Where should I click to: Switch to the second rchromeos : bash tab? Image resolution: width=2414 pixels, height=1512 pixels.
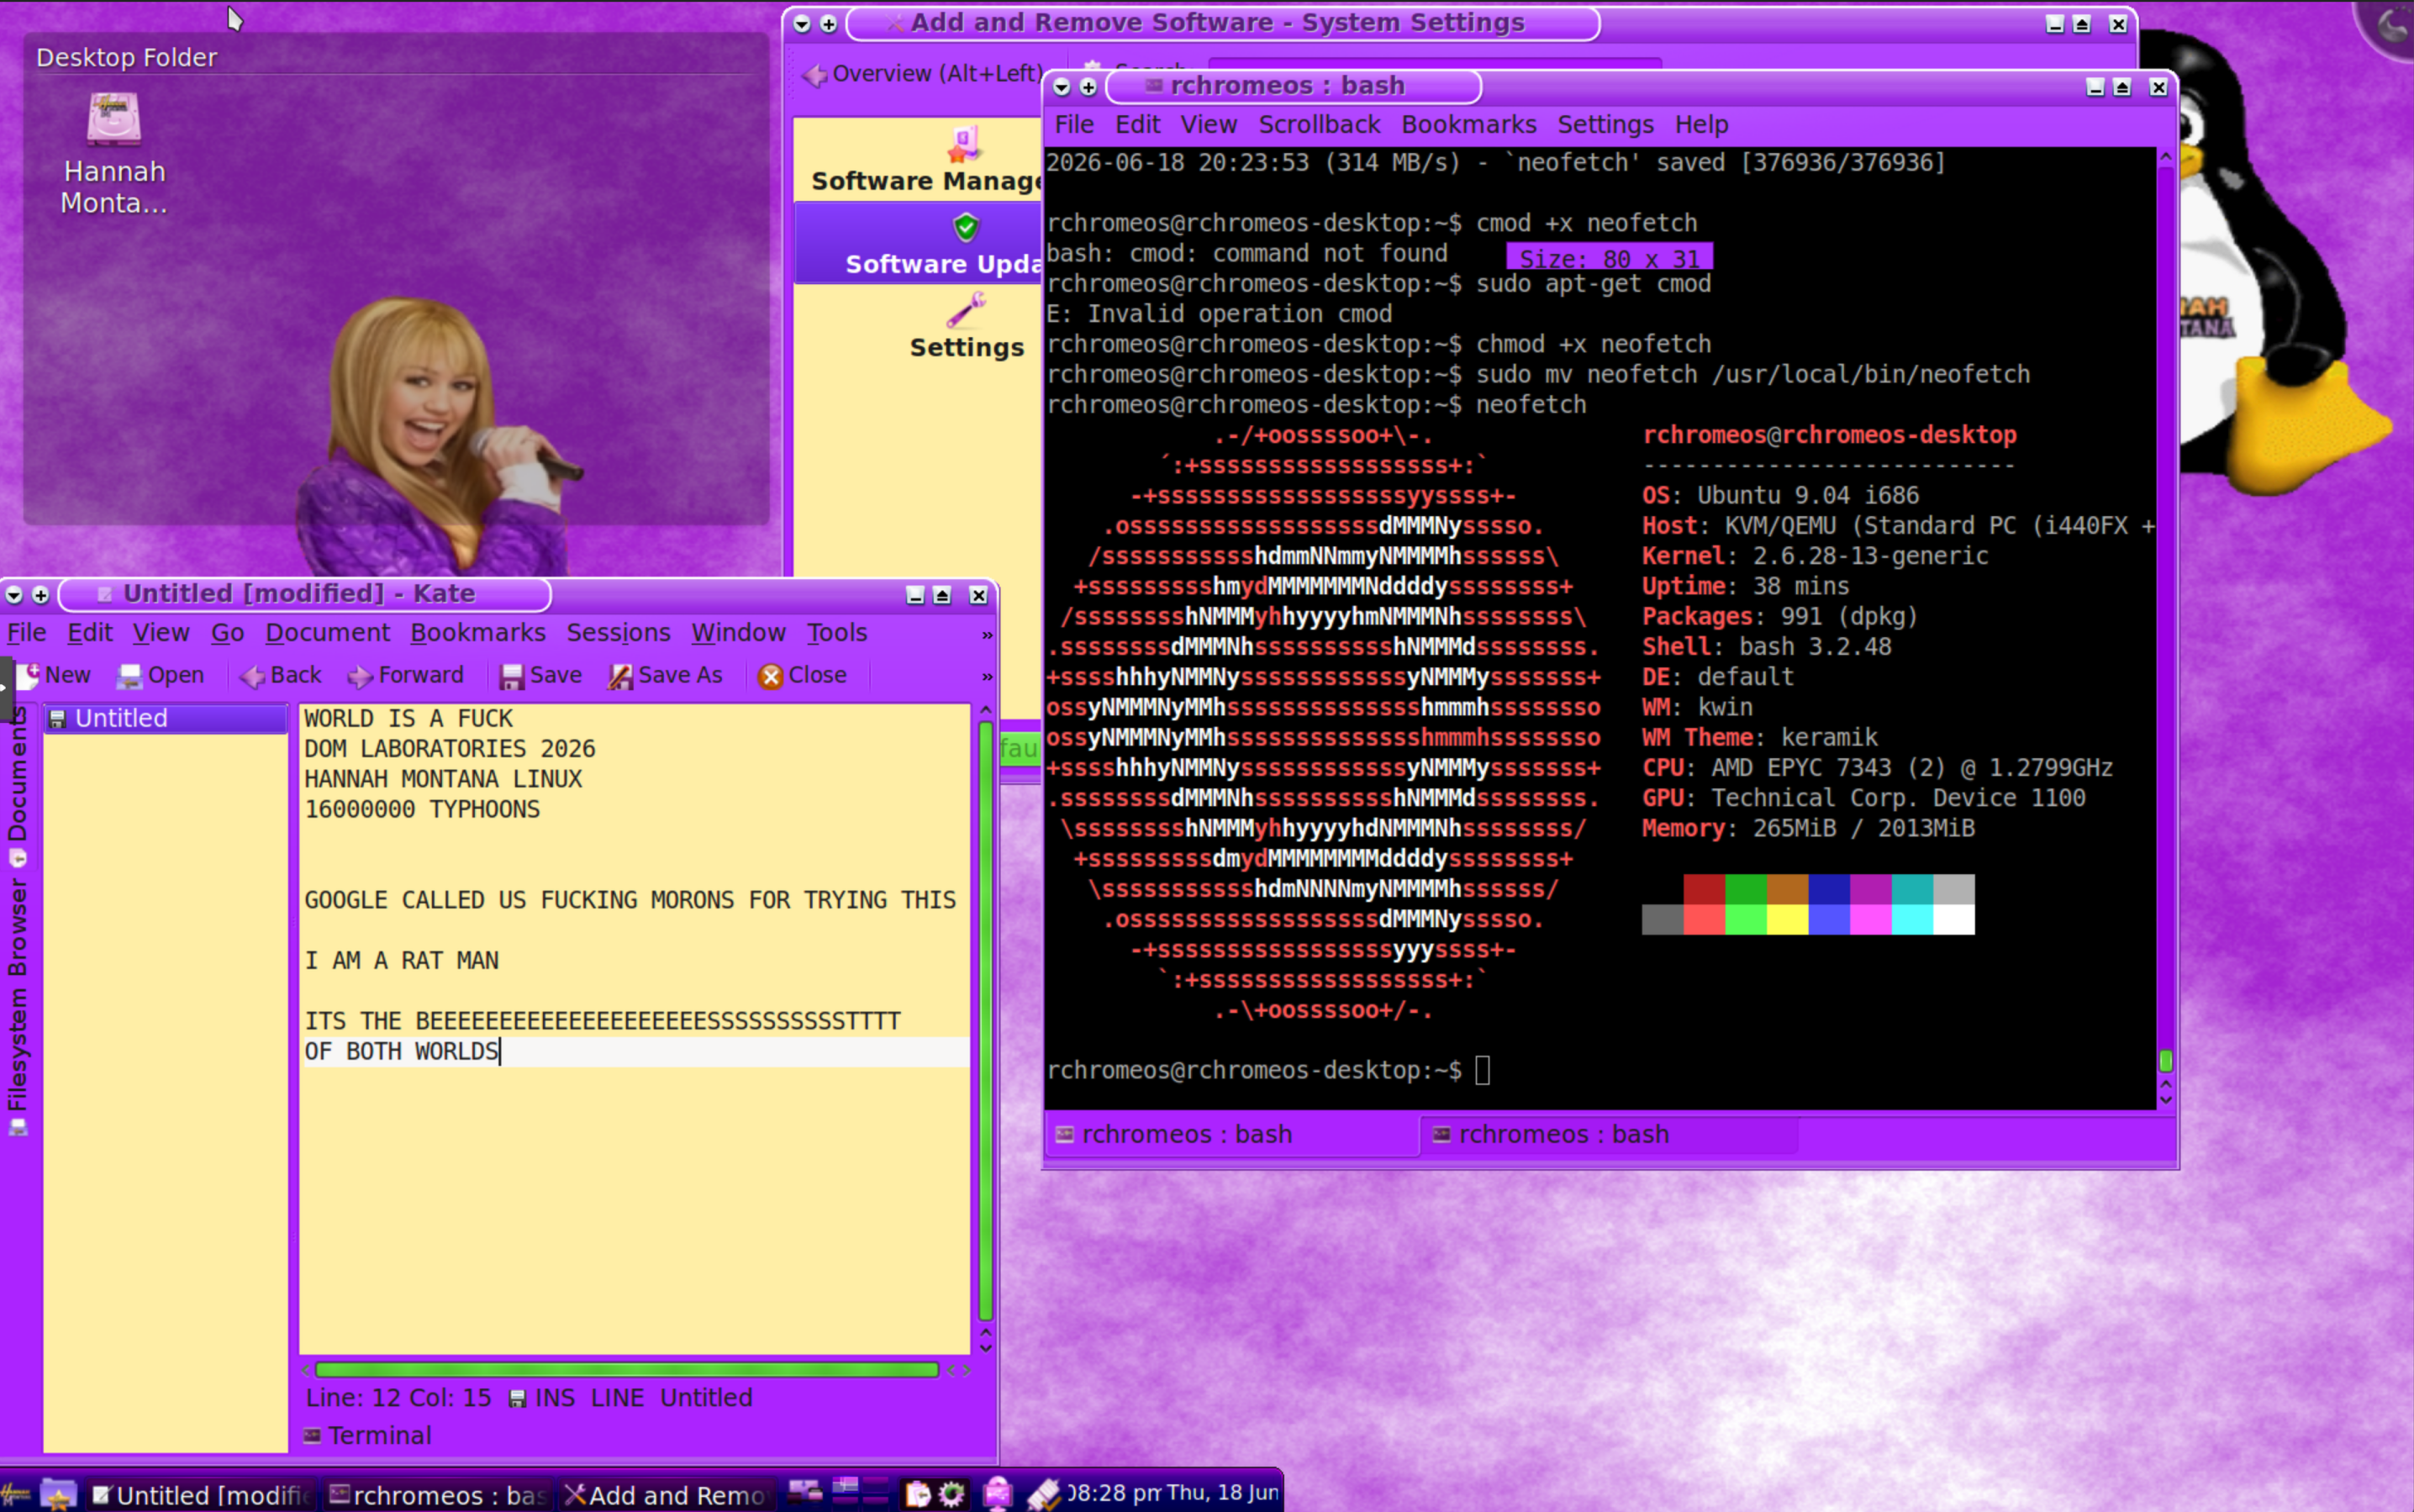pos(1609,1135)
